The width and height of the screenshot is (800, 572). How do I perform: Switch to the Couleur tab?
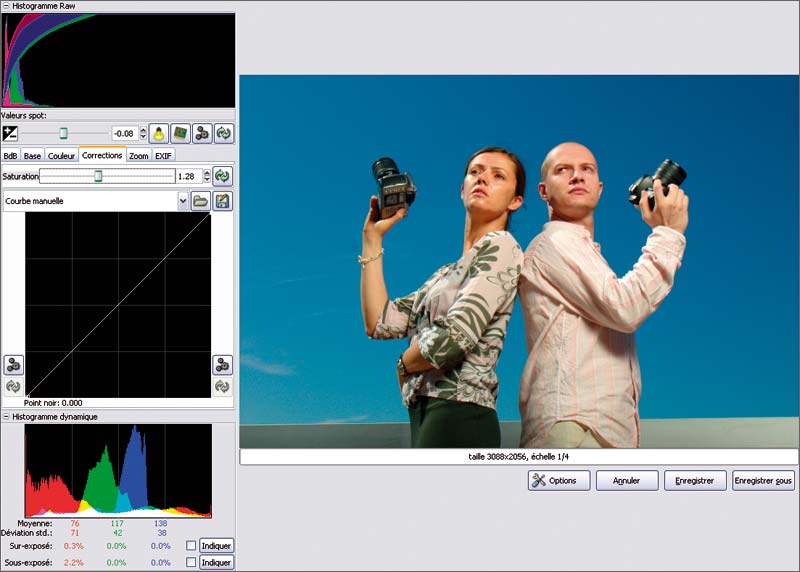coord(62,156)
